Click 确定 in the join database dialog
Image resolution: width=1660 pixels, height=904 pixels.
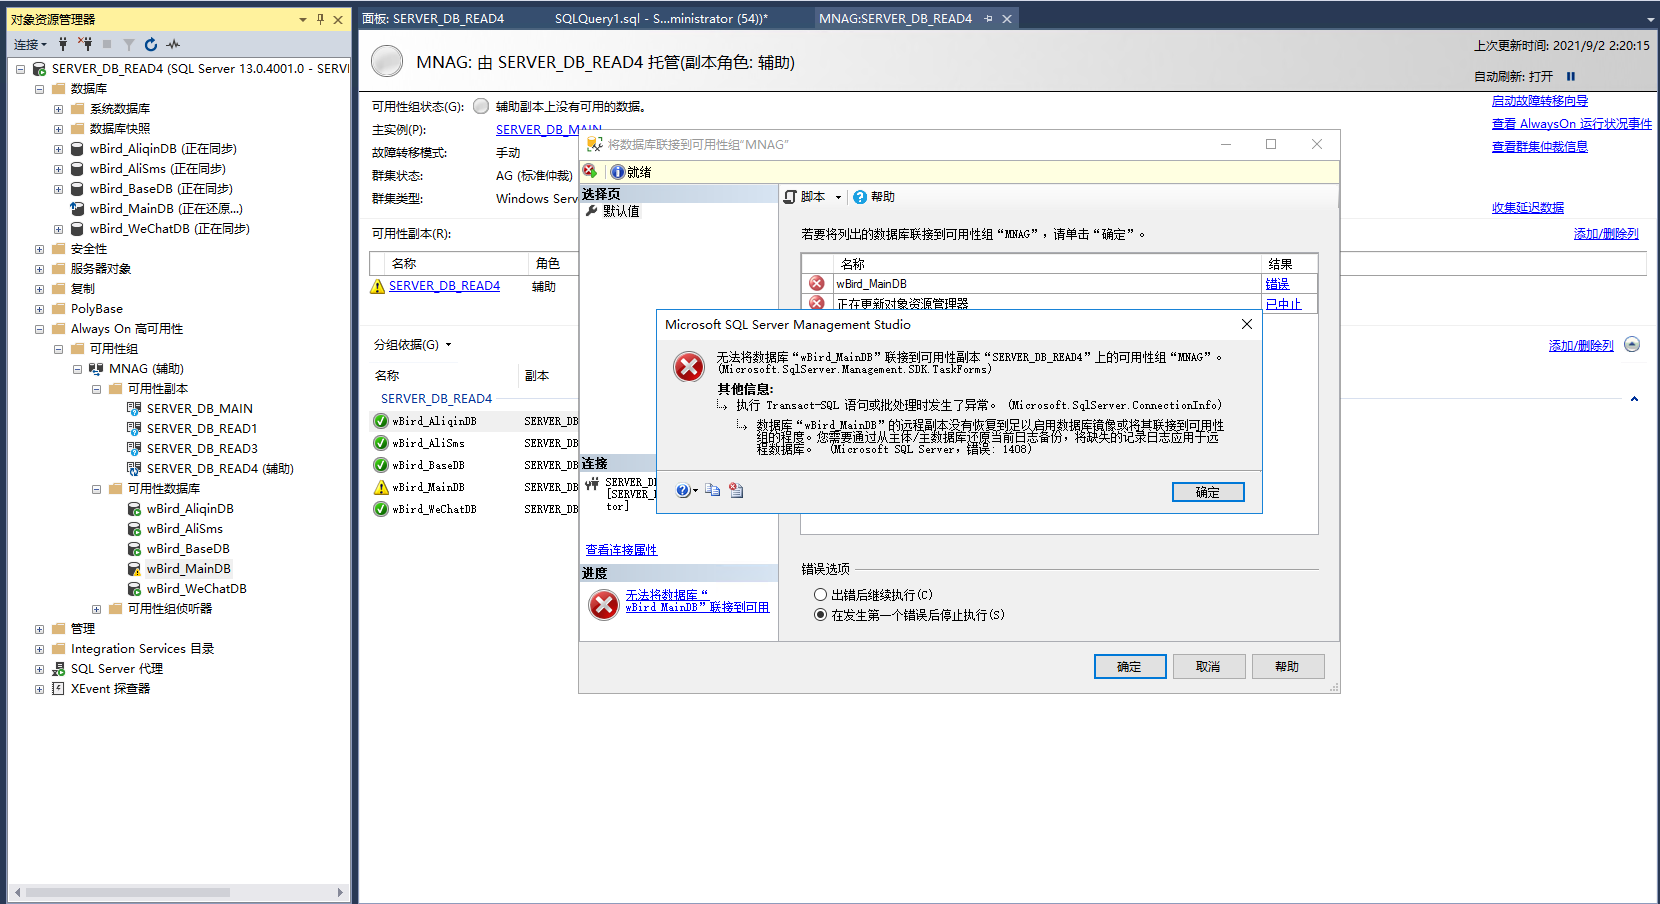coord(1130,667)
